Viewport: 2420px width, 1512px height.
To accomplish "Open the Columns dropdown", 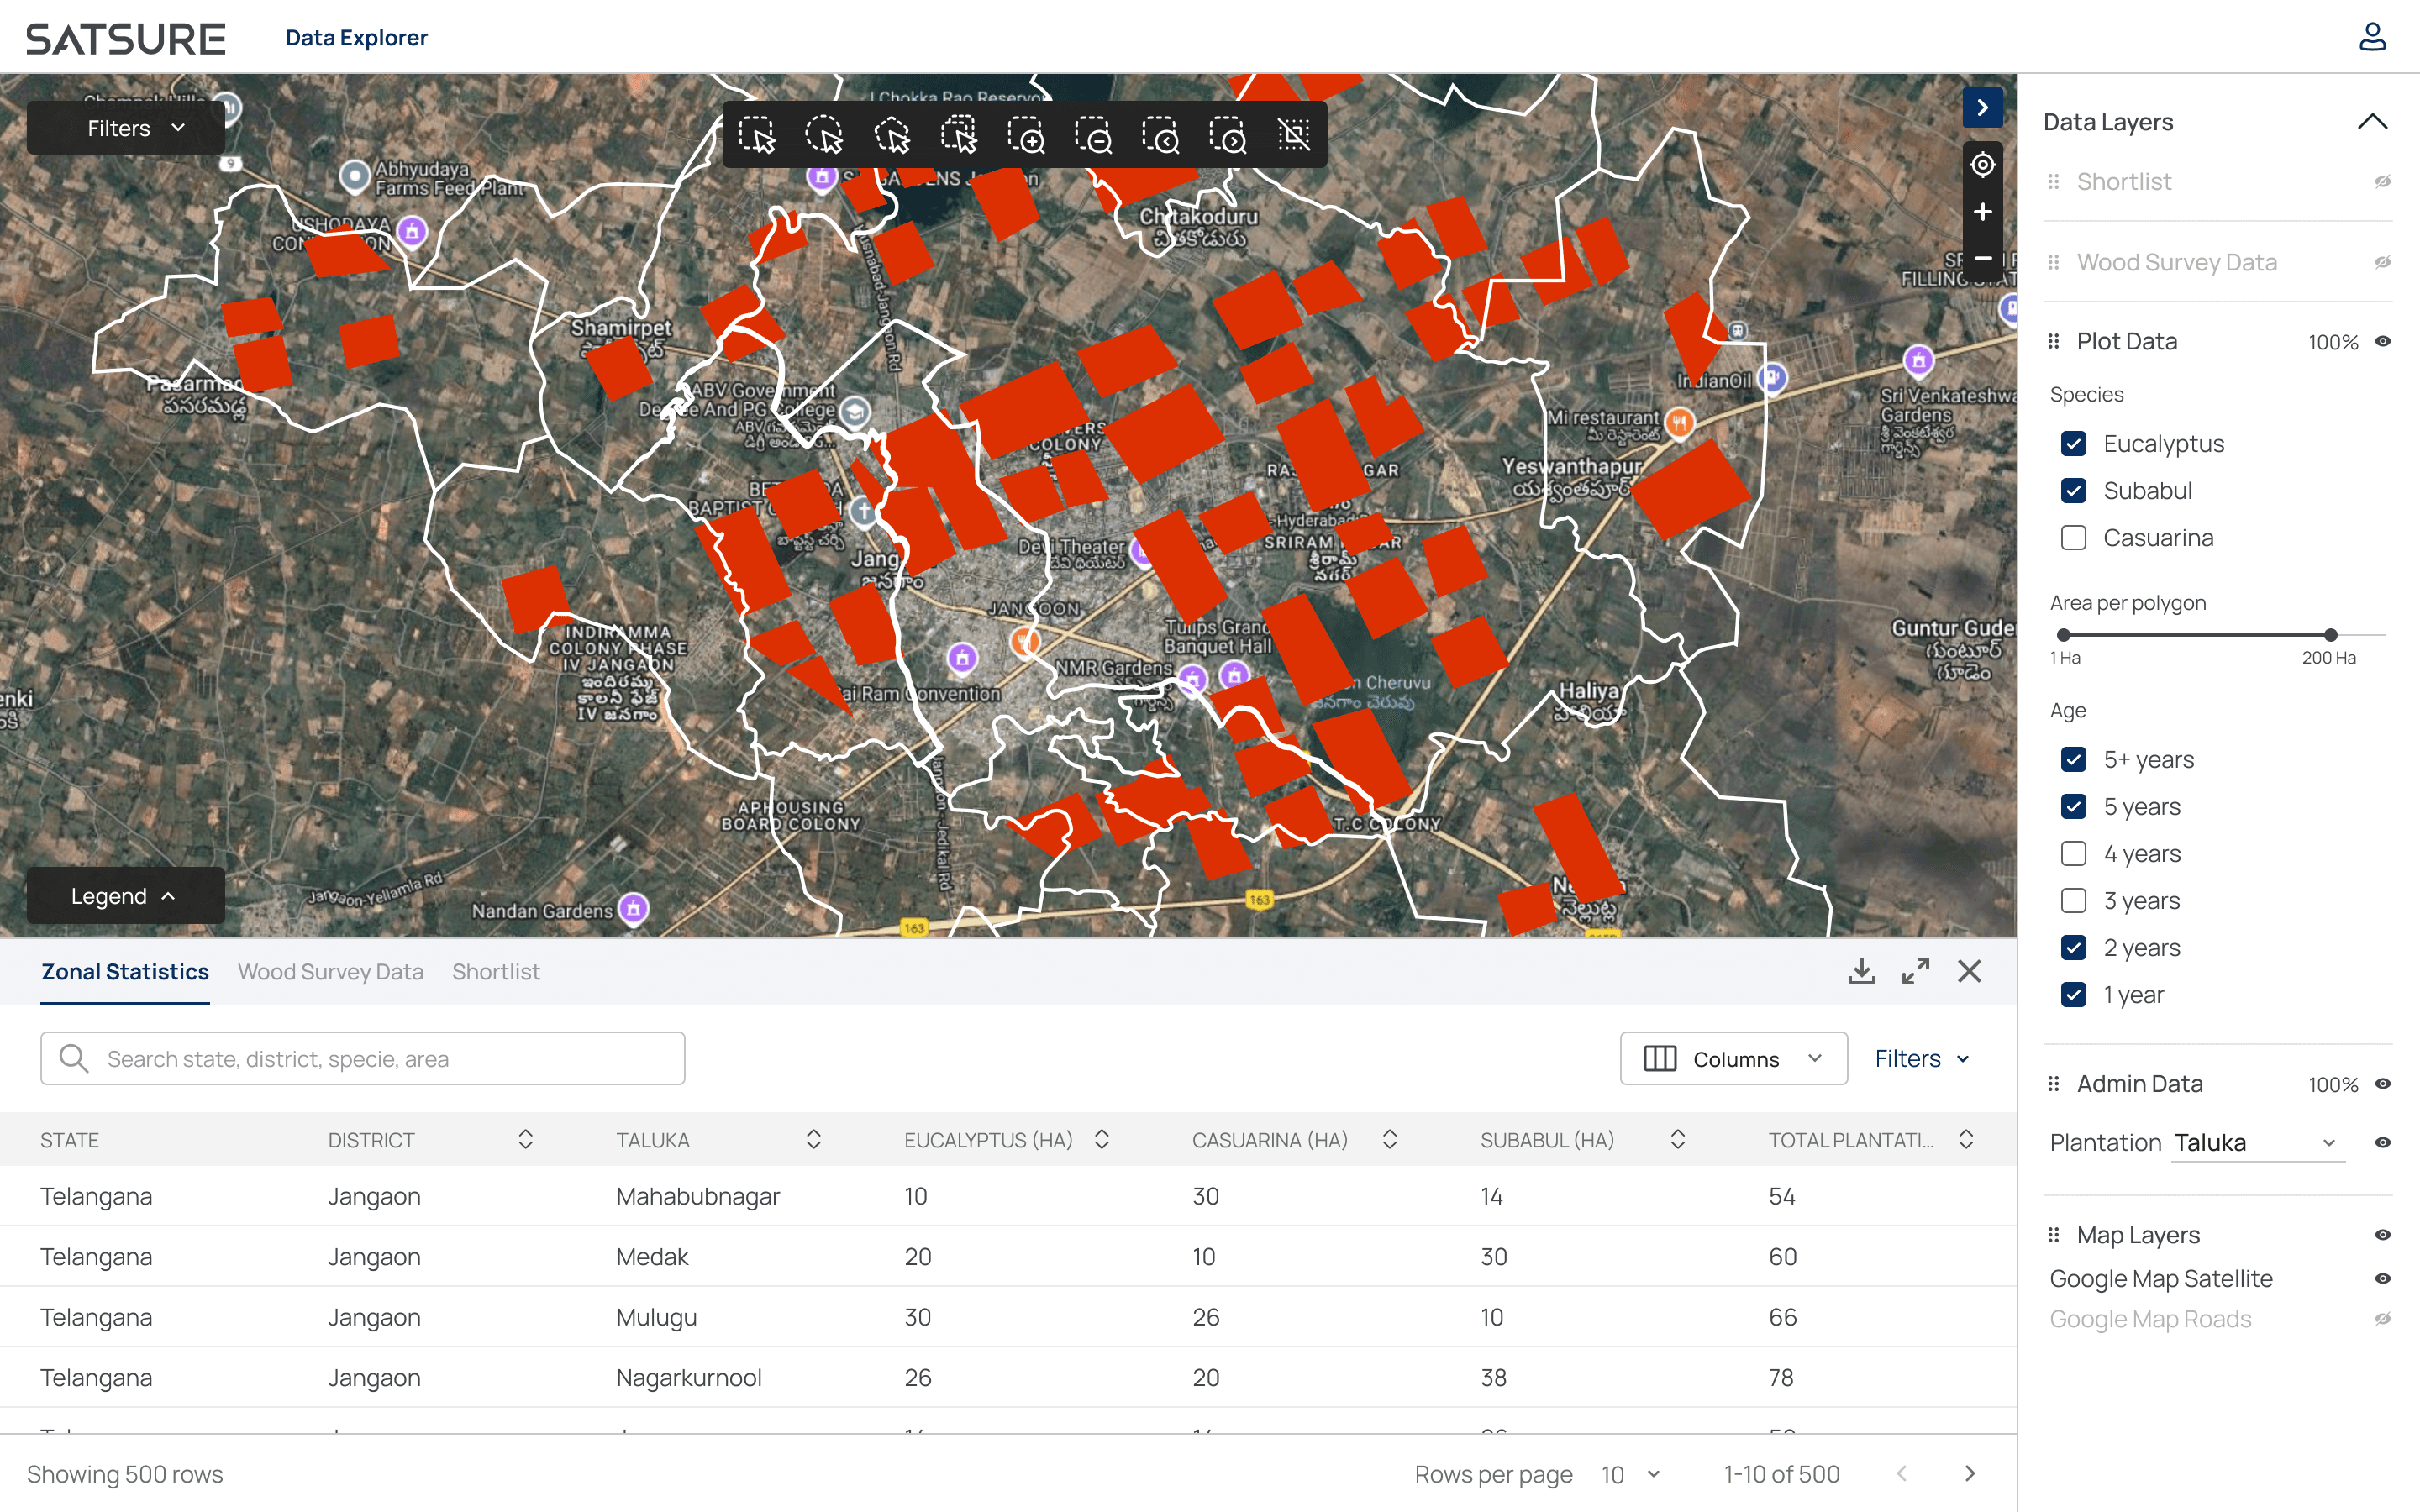I will pos(1733,1059).
